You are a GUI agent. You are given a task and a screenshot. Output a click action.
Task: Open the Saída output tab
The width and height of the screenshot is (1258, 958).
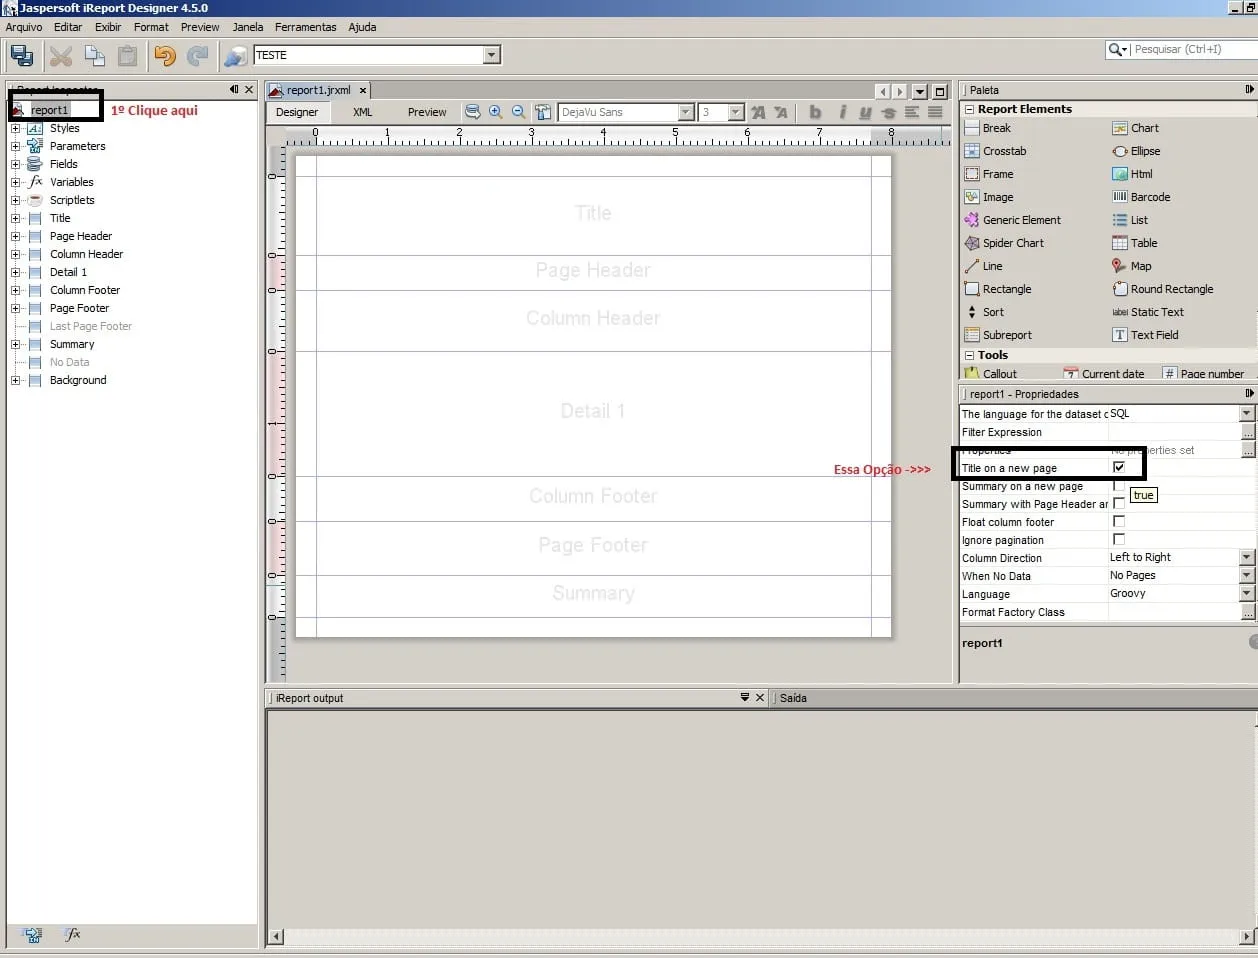793,698
